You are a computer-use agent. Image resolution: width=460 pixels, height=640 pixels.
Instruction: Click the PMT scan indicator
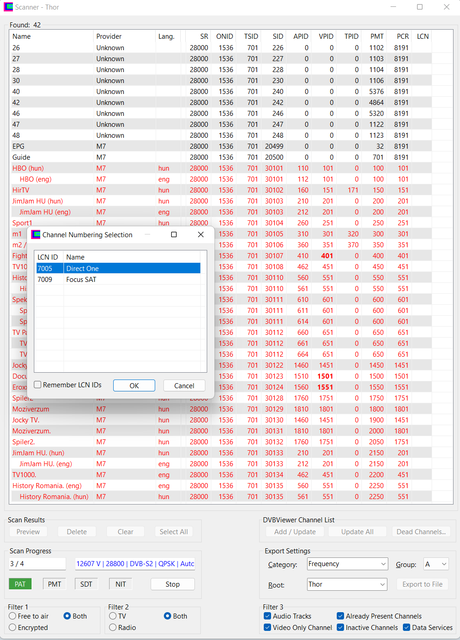tap(54, 584)
